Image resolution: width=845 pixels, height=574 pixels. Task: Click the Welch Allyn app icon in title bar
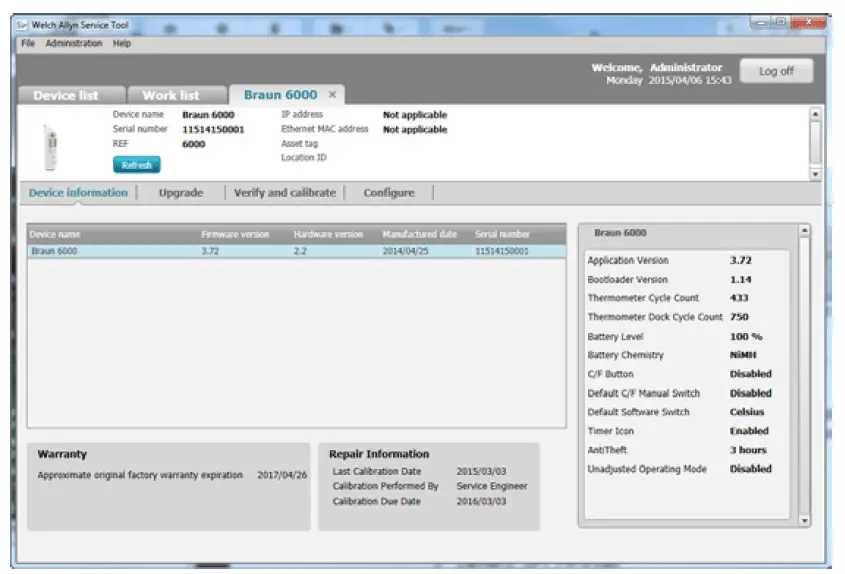[x=24, y=25]
